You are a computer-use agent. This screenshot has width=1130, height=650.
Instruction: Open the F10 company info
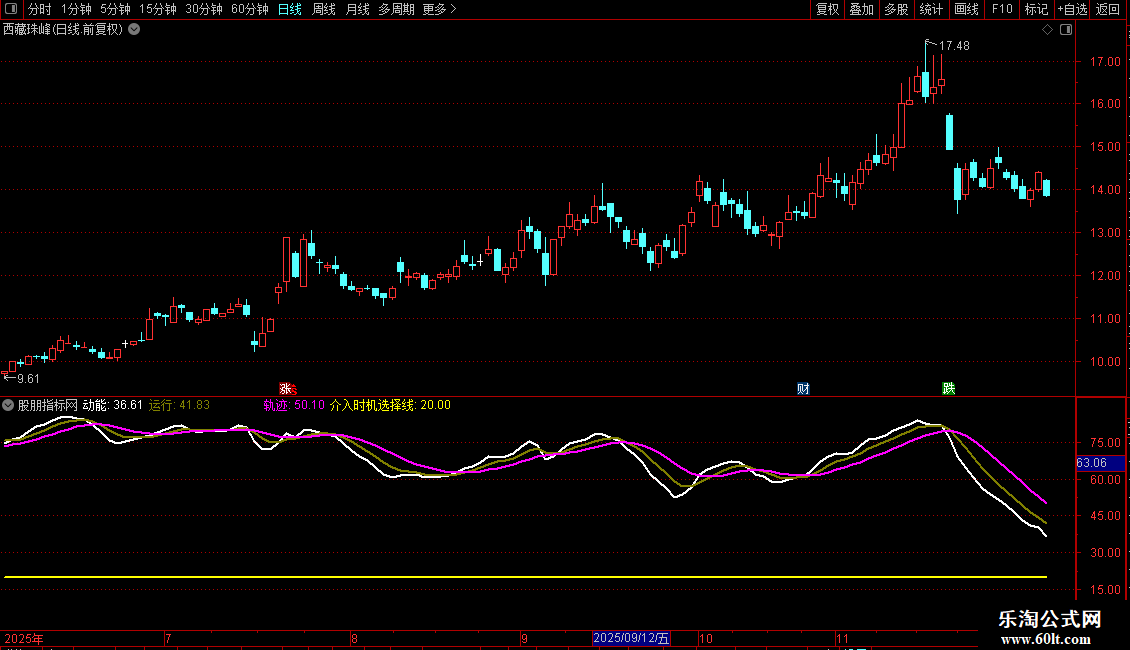tap(1001, 9)
